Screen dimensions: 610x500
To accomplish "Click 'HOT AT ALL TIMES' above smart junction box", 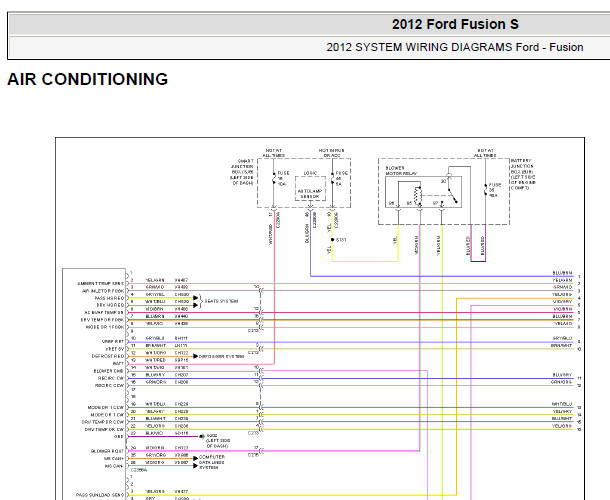I will (273, 153).
